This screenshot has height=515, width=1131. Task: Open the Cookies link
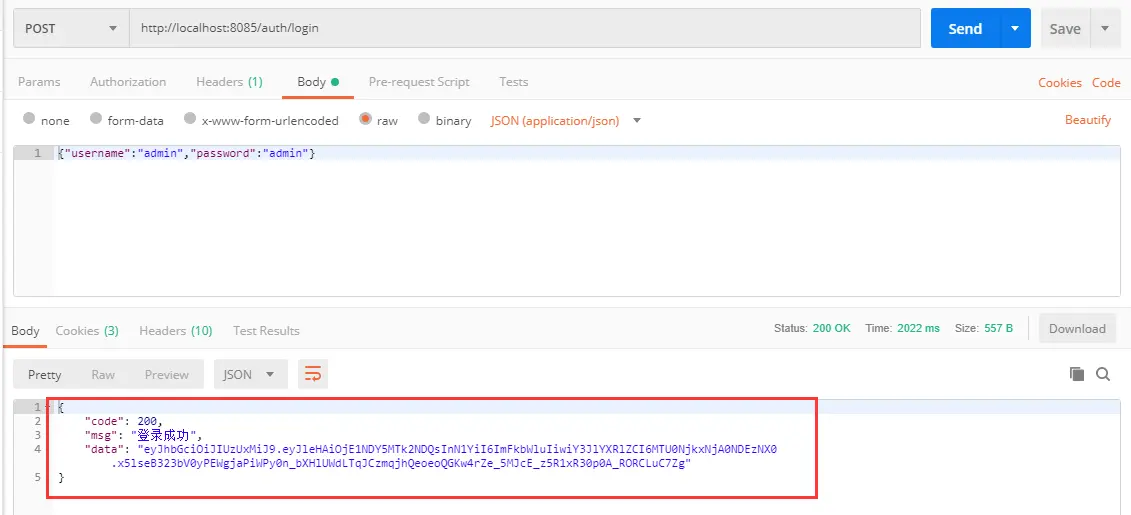[1060, 82]
